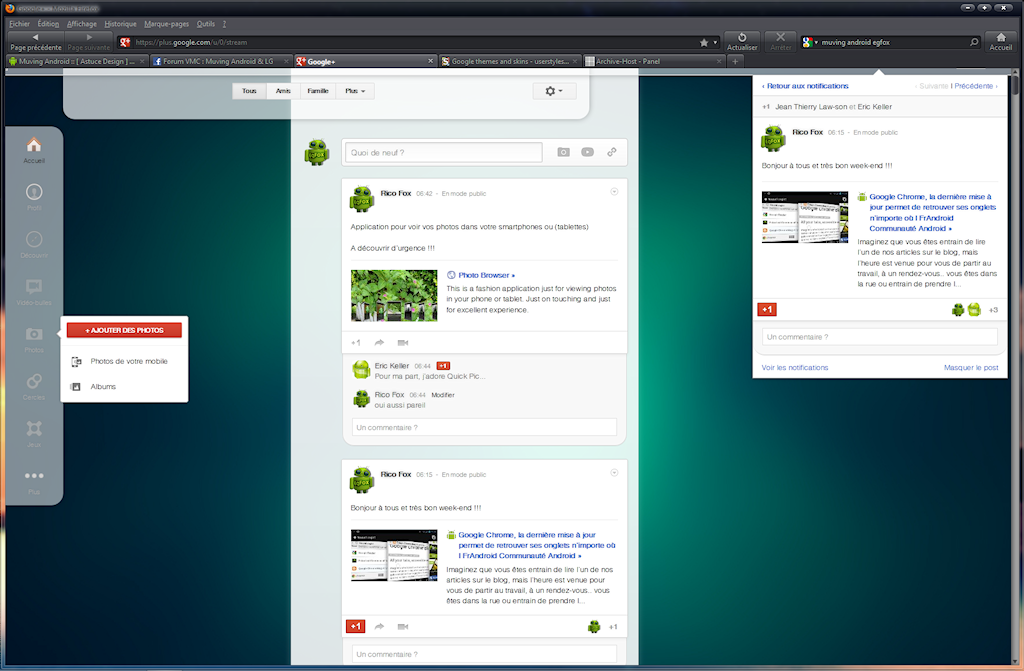The width and height of the screenshot is (1024, 671).
Task: Open the Vidéo-bulles sidebar icon
Action: point(34,286)
